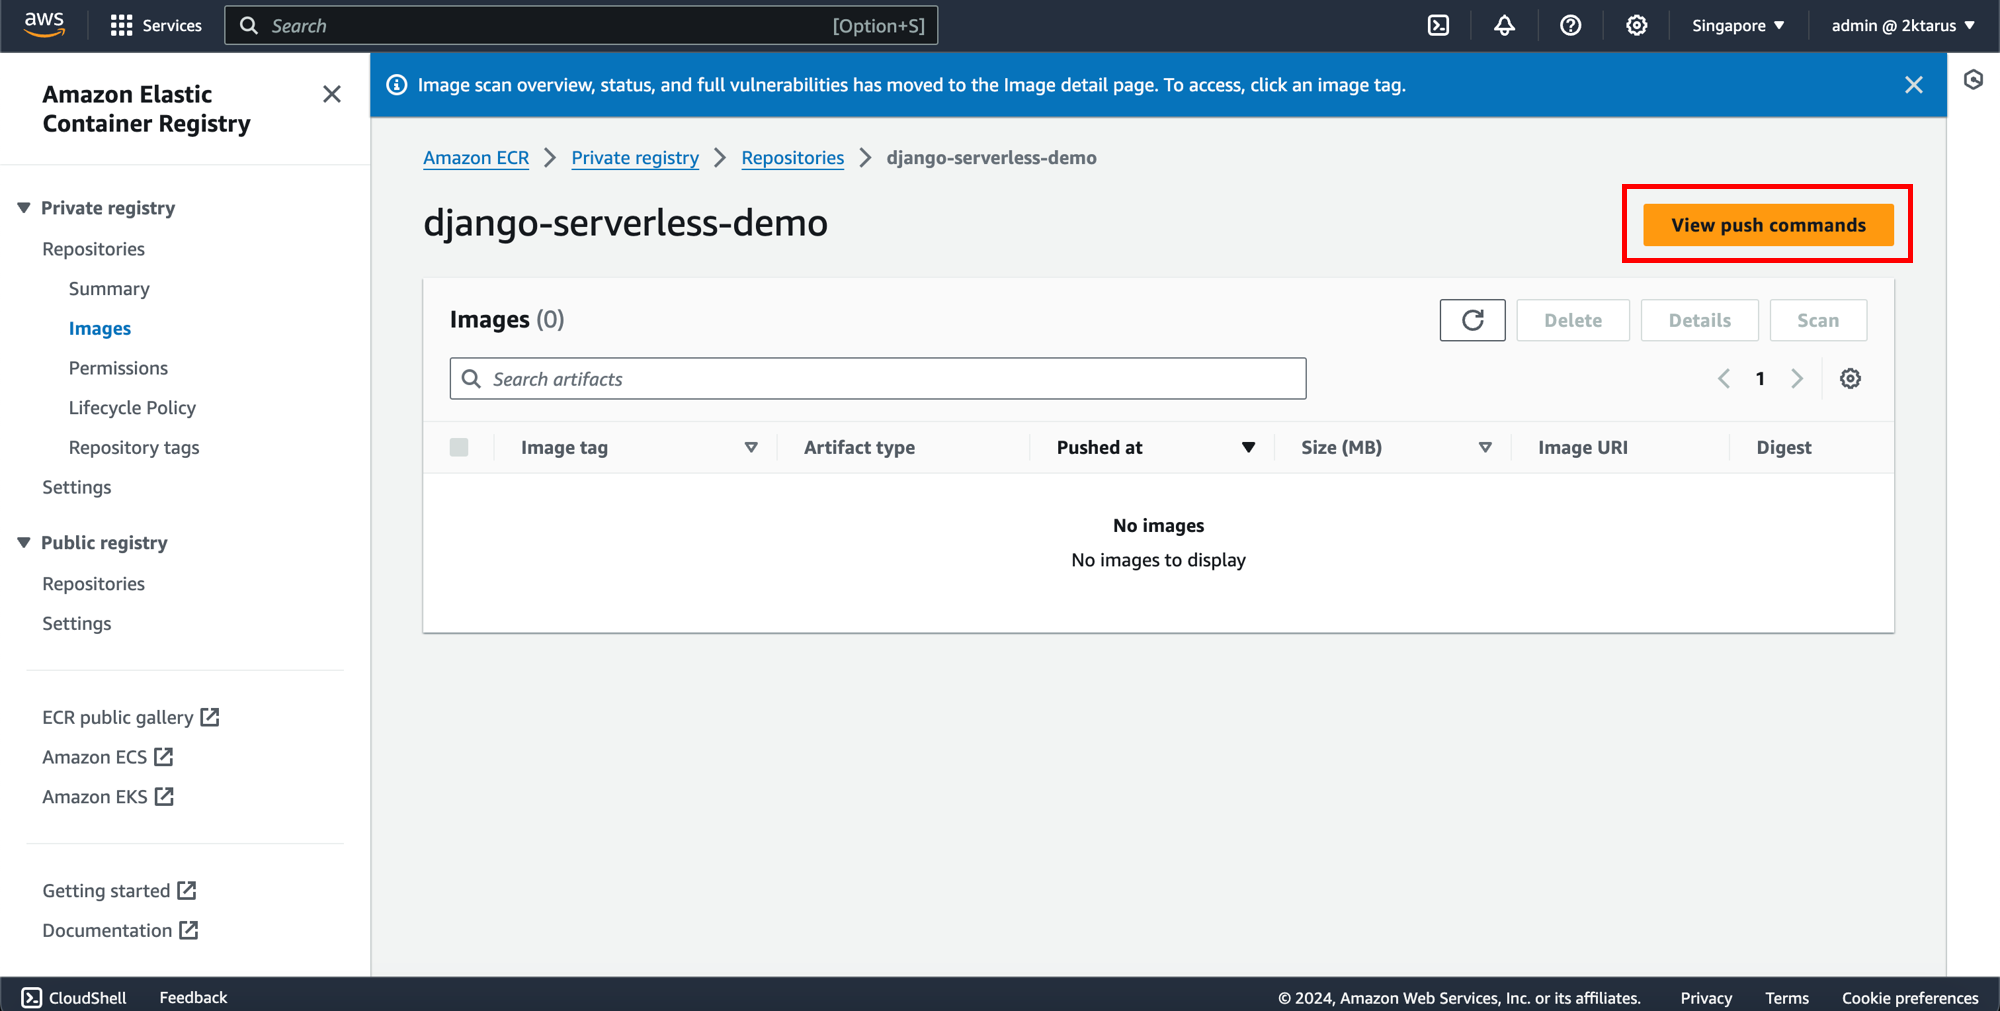Click the Details button
Screen dimensions: 2000x1011
1699,320
